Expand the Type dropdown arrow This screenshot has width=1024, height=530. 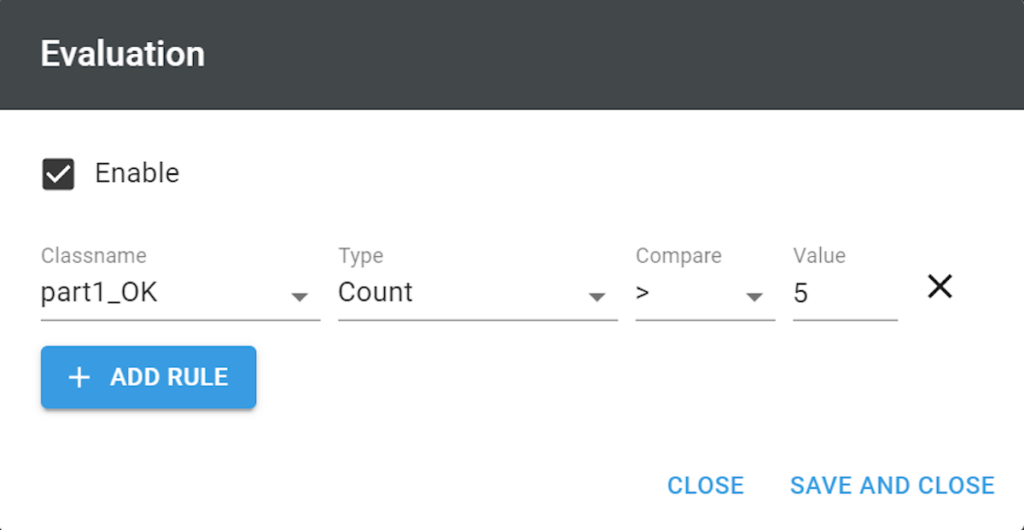click(596, 297)
